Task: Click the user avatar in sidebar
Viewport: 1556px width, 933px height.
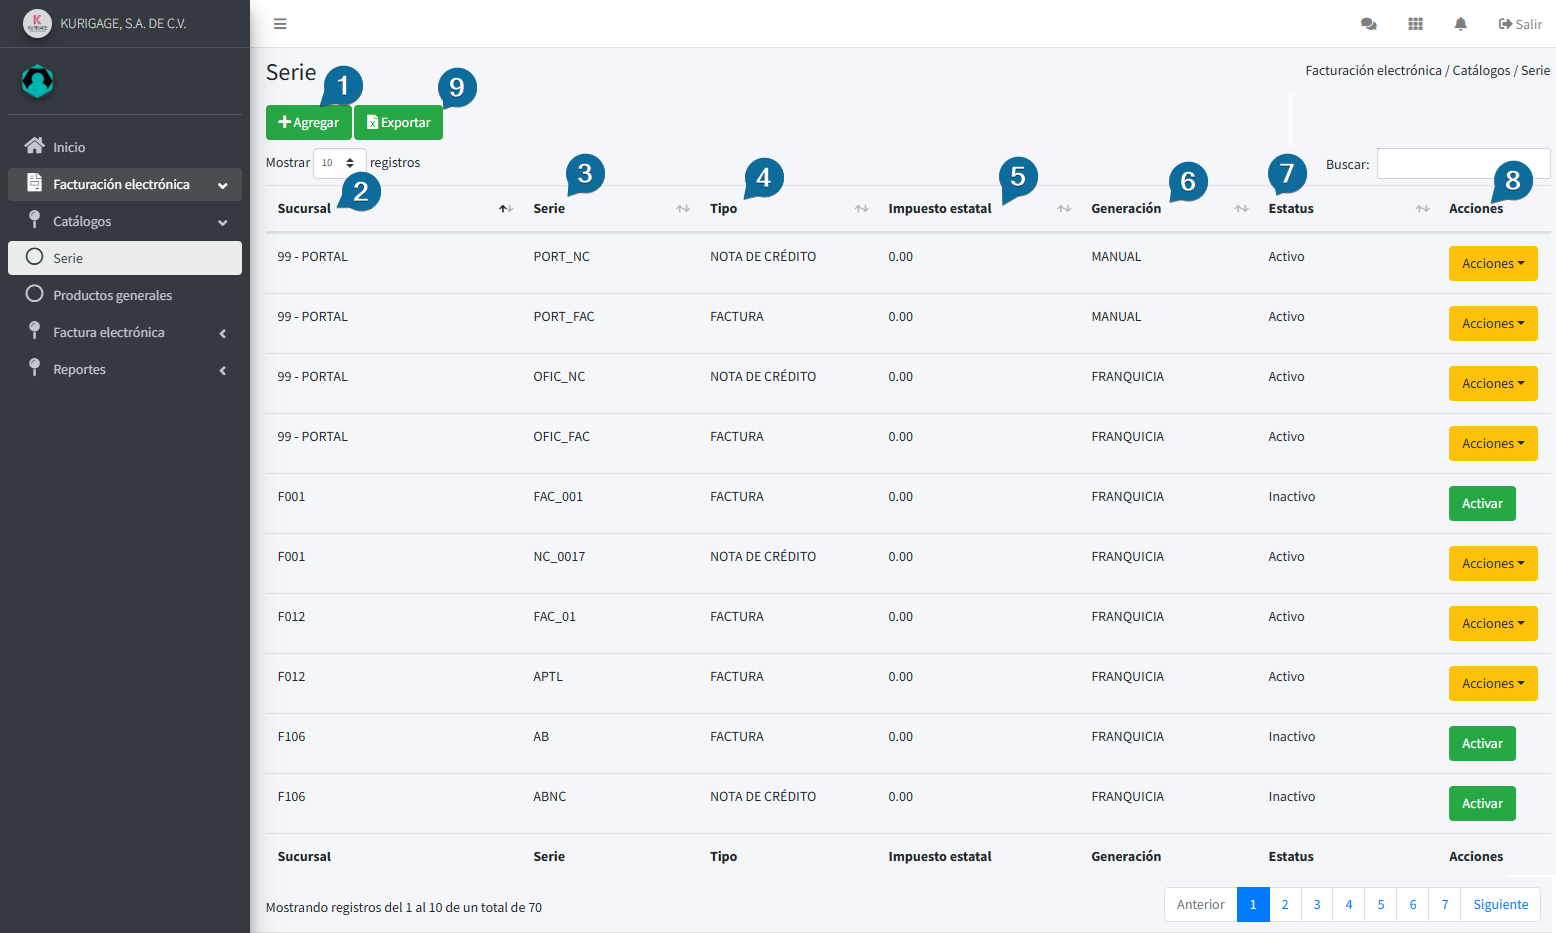Action: click(38, 81)
